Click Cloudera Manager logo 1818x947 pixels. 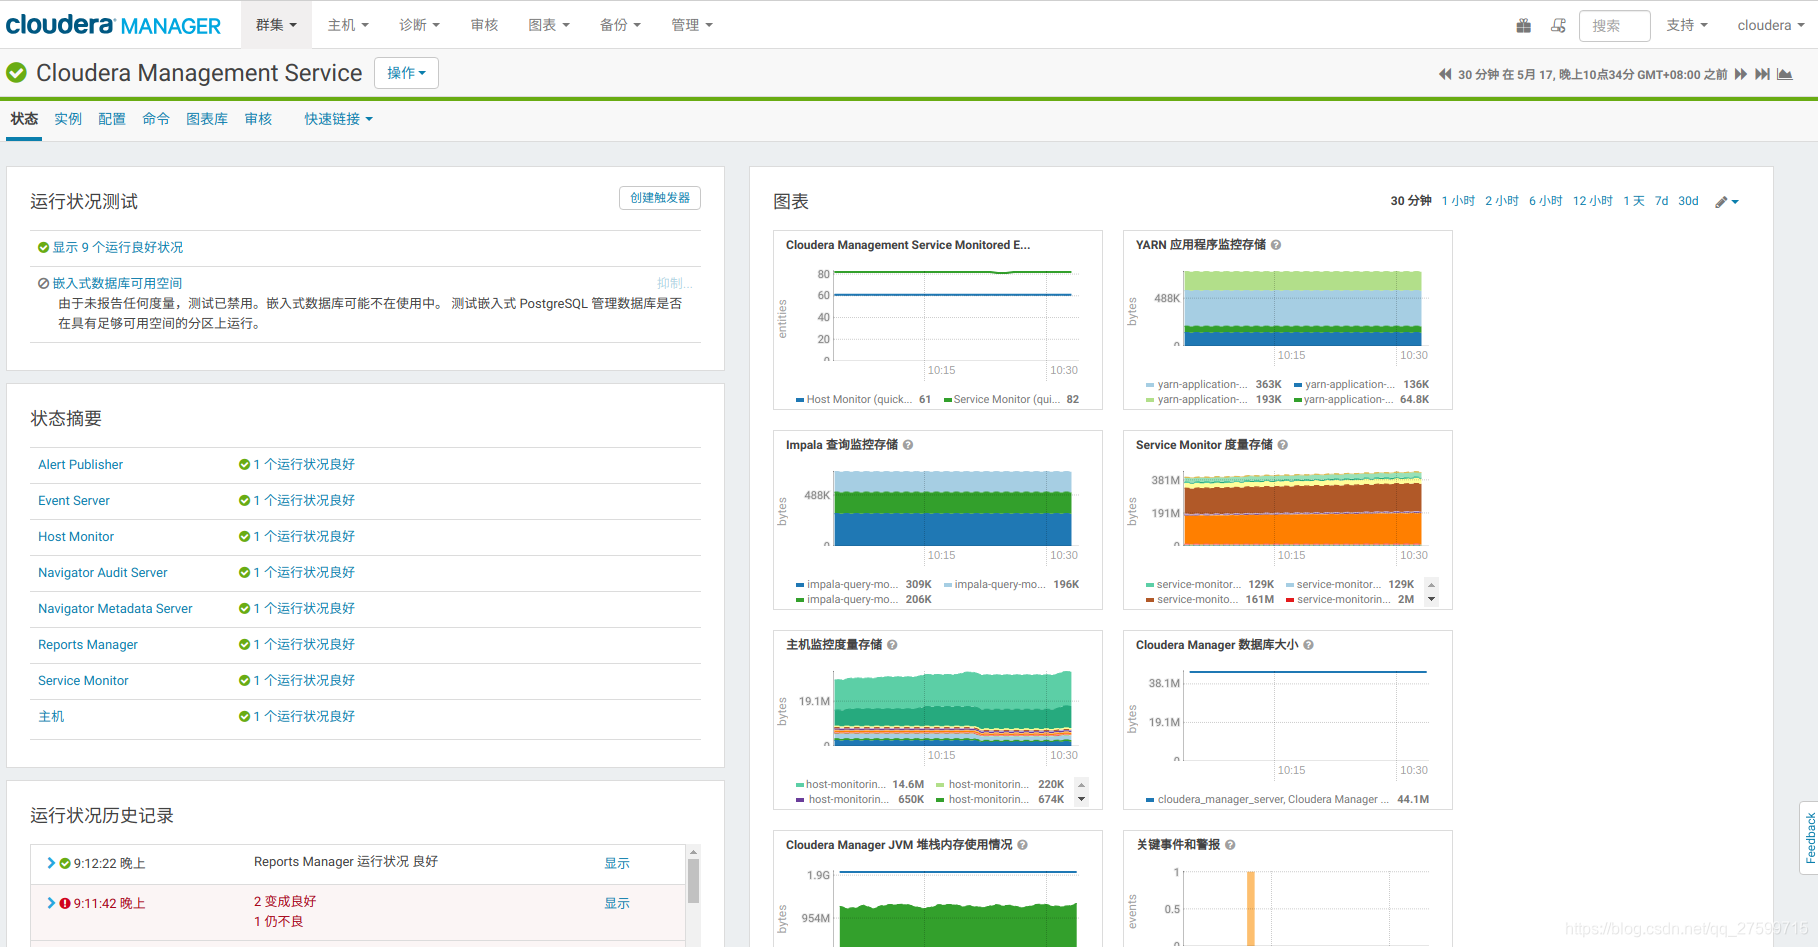click(x=113, y=25)
